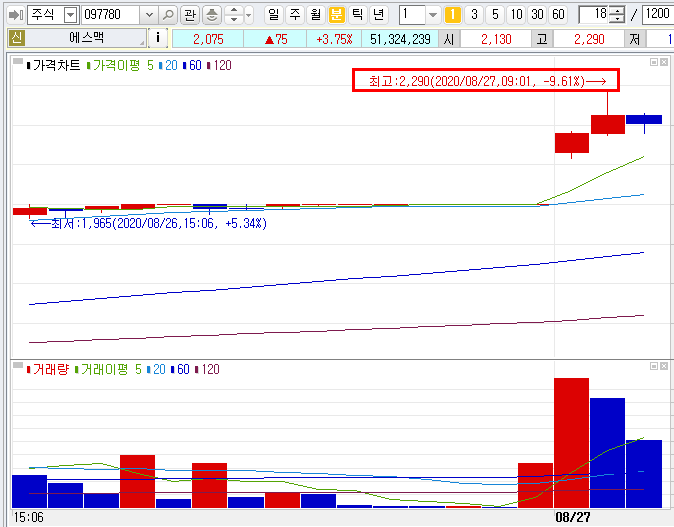Select the 10-minute interval button
Image resolution: width=674 pixels, height=527 pixels.
click(x=516, y=15)
